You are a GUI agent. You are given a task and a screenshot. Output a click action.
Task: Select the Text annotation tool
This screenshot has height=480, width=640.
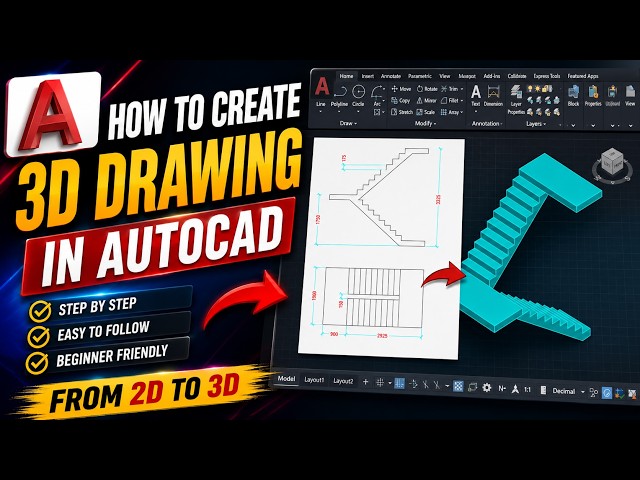click(x=476, y=96)
